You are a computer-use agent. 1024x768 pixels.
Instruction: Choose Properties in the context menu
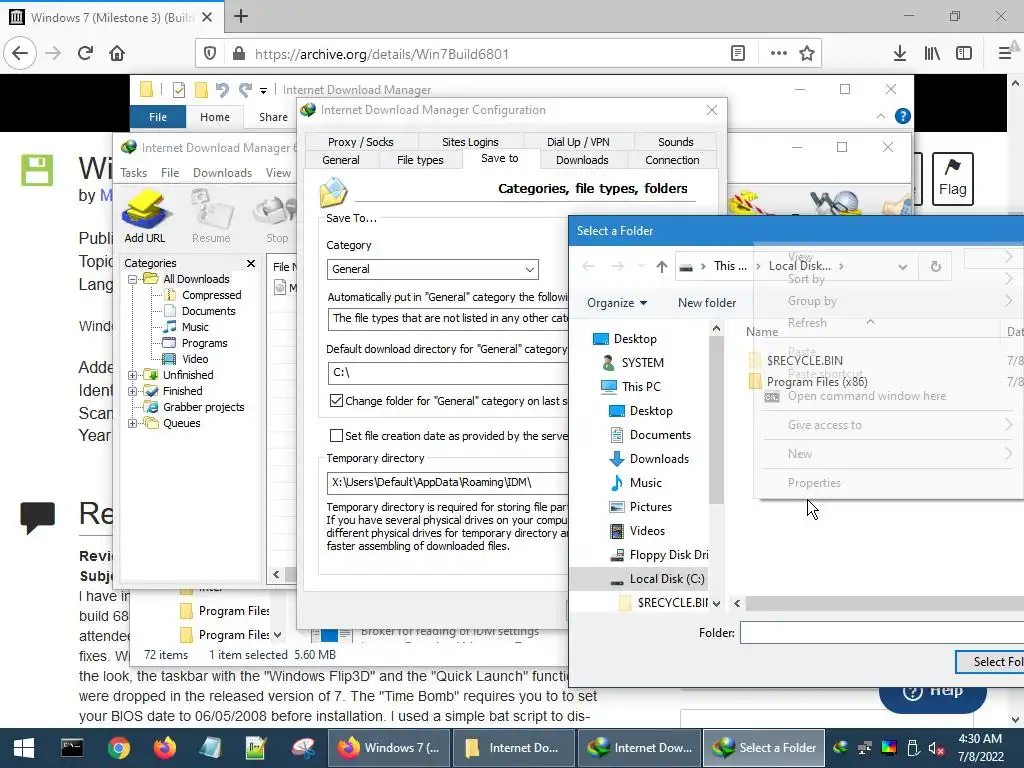point(814,483)
